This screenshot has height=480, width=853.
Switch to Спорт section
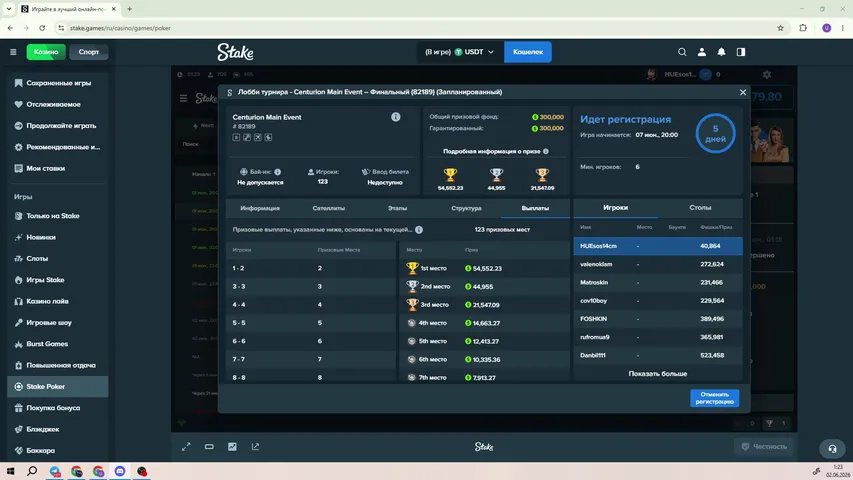tap(89, 52)
